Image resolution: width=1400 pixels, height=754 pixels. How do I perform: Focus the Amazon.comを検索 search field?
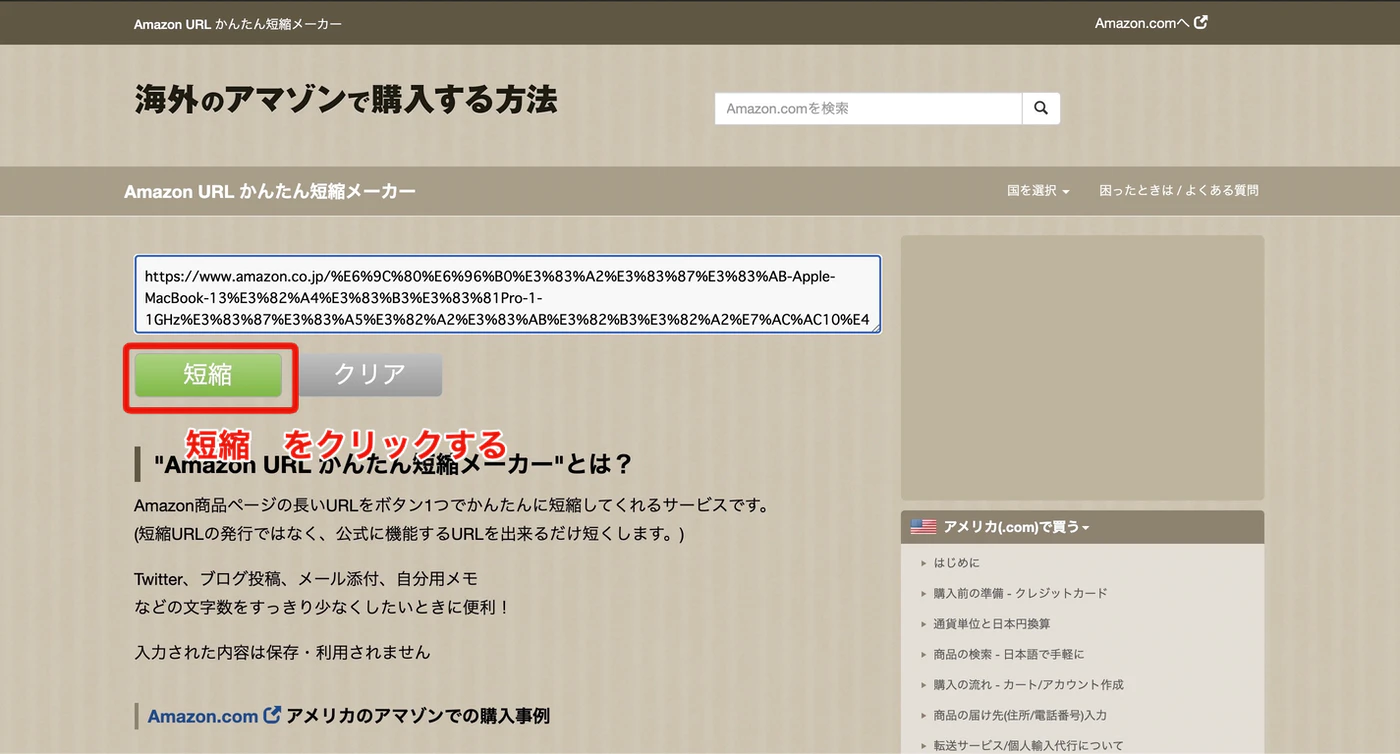pyautogui.click(x=868, y=108)
